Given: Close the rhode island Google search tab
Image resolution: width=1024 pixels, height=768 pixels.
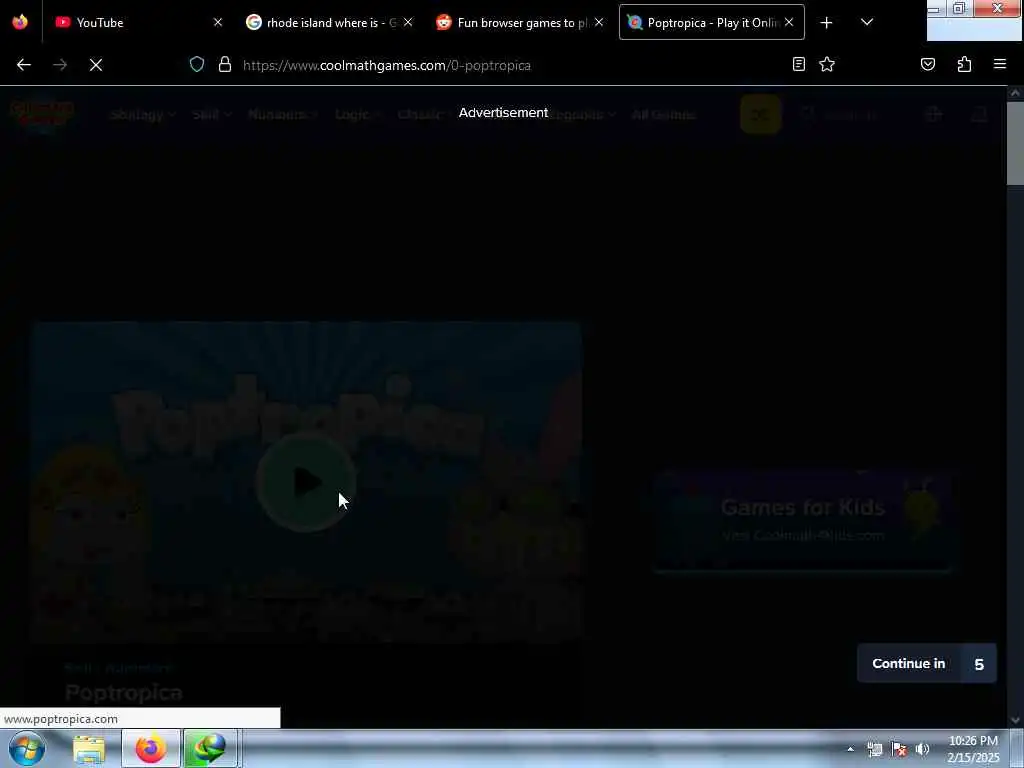Looking at the screenshot, I should [408, 22].
